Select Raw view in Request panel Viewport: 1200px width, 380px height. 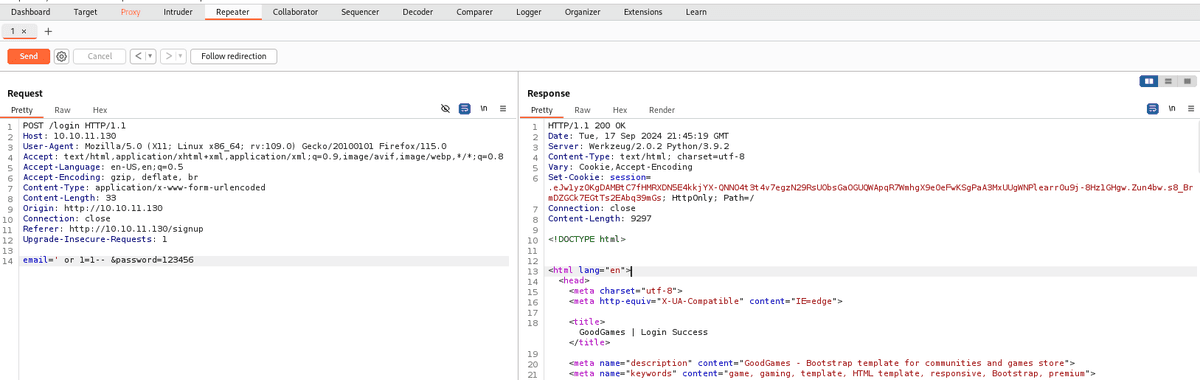pyautogui.click(x=62, y=110)
